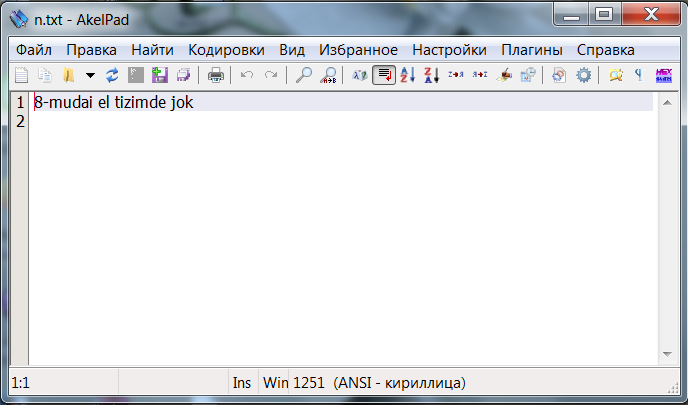The width and height of the screenshot is (688, 405).
Task: Click the Undo arrow icon
Action: [x=247, y=75]
